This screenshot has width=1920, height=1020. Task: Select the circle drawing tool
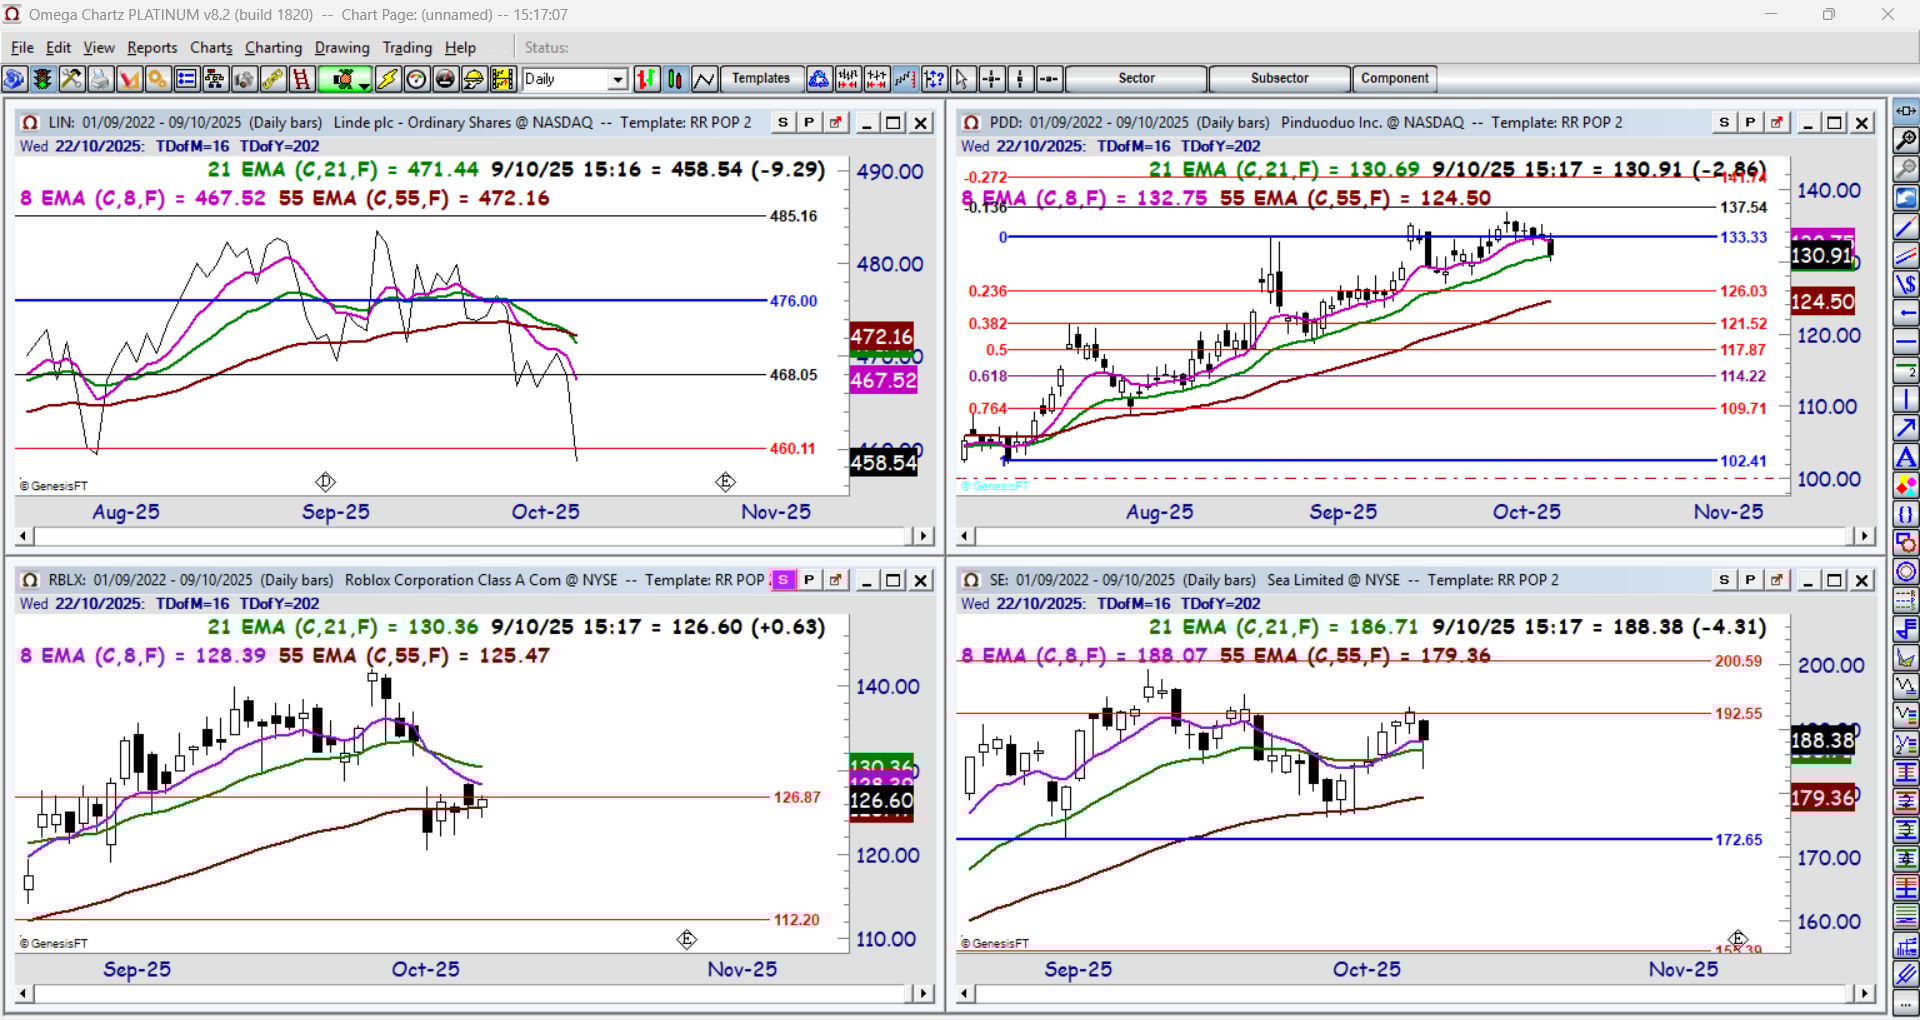point(1906,573)
